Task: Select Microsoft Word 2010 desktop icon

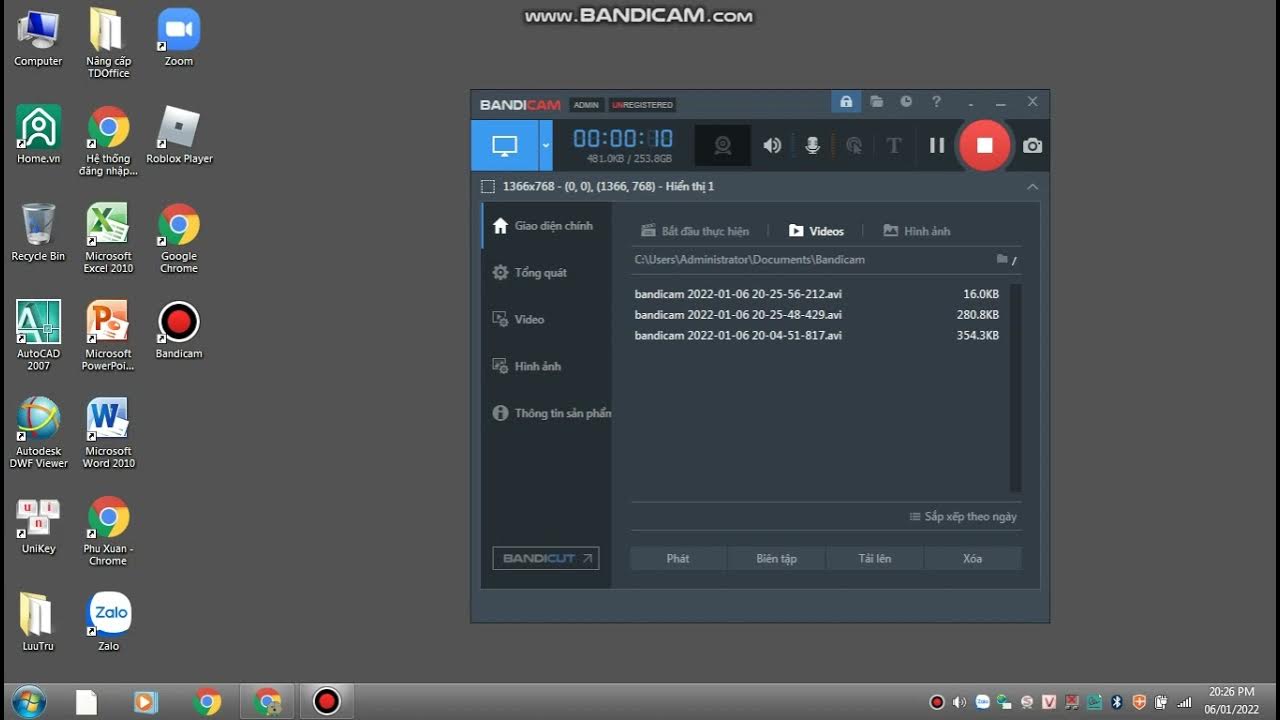Action: 108,433
